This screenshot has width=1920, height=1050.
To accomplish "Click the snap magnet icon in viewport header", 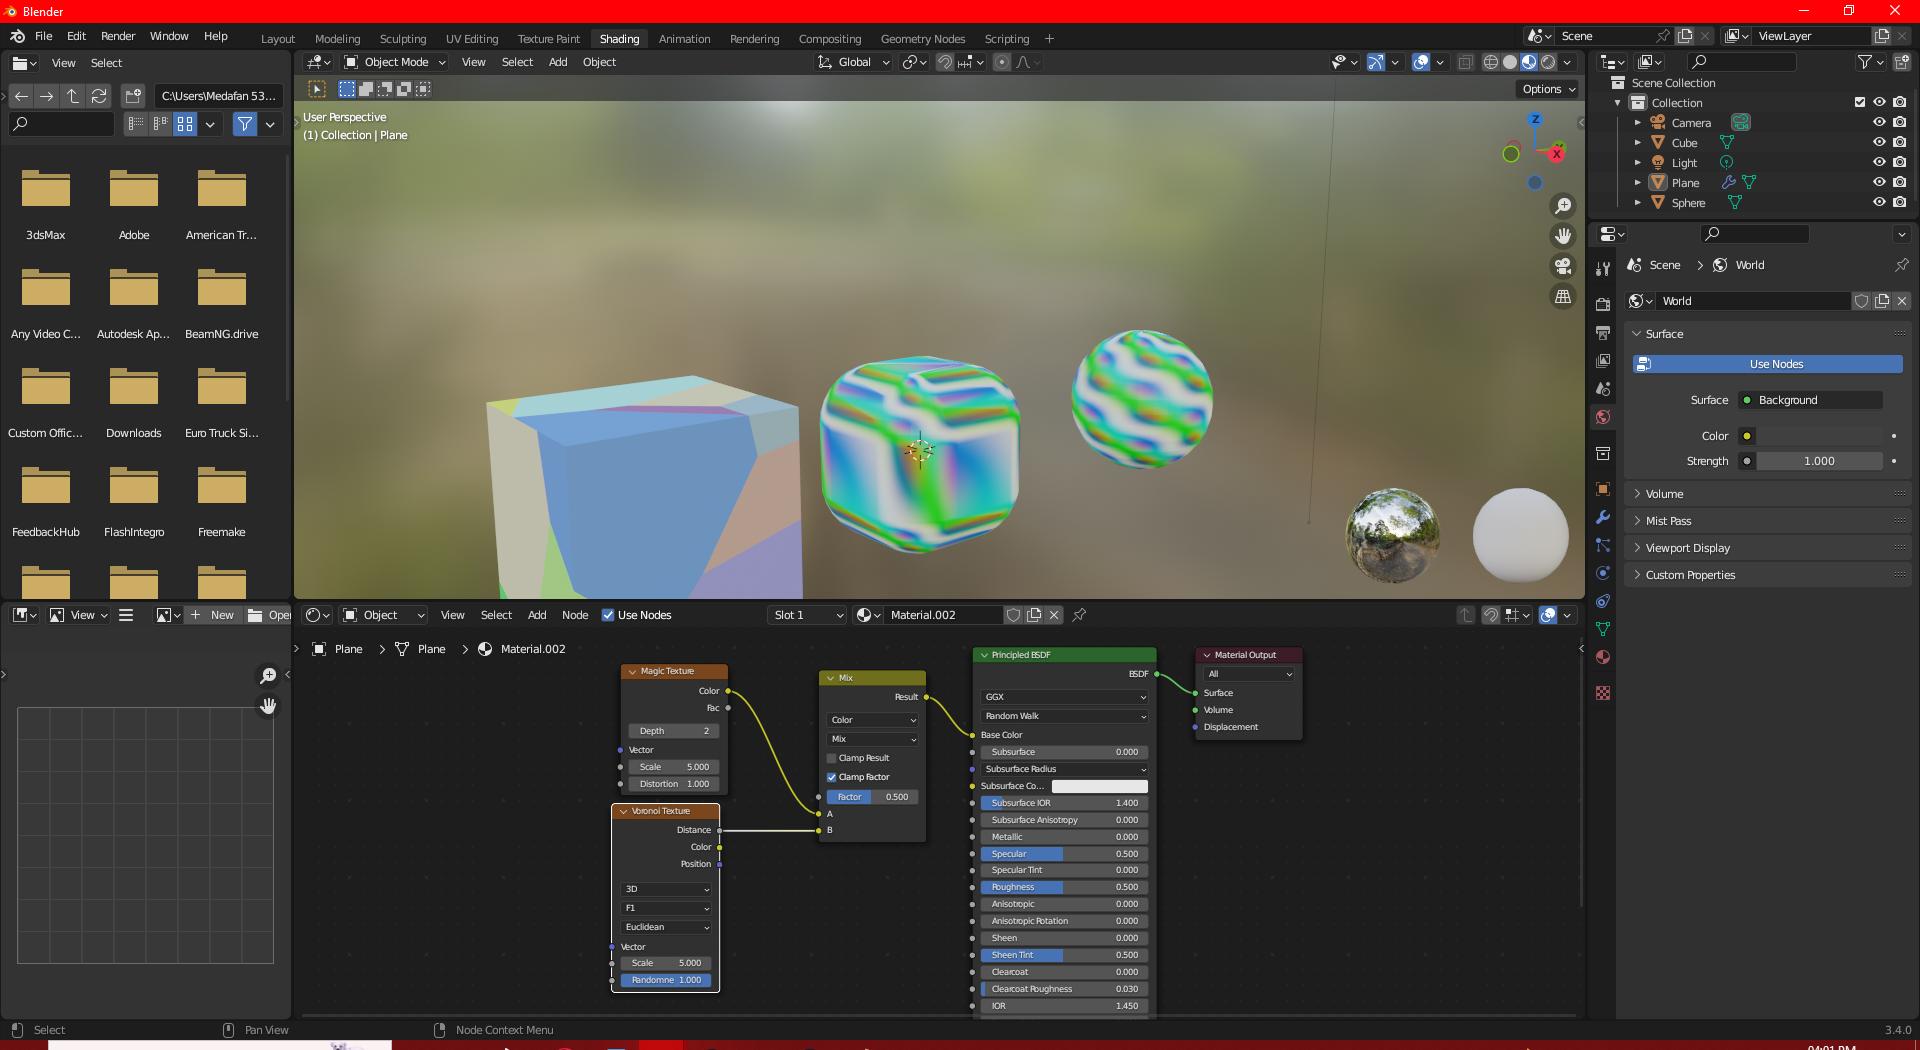I will [945, 62].
